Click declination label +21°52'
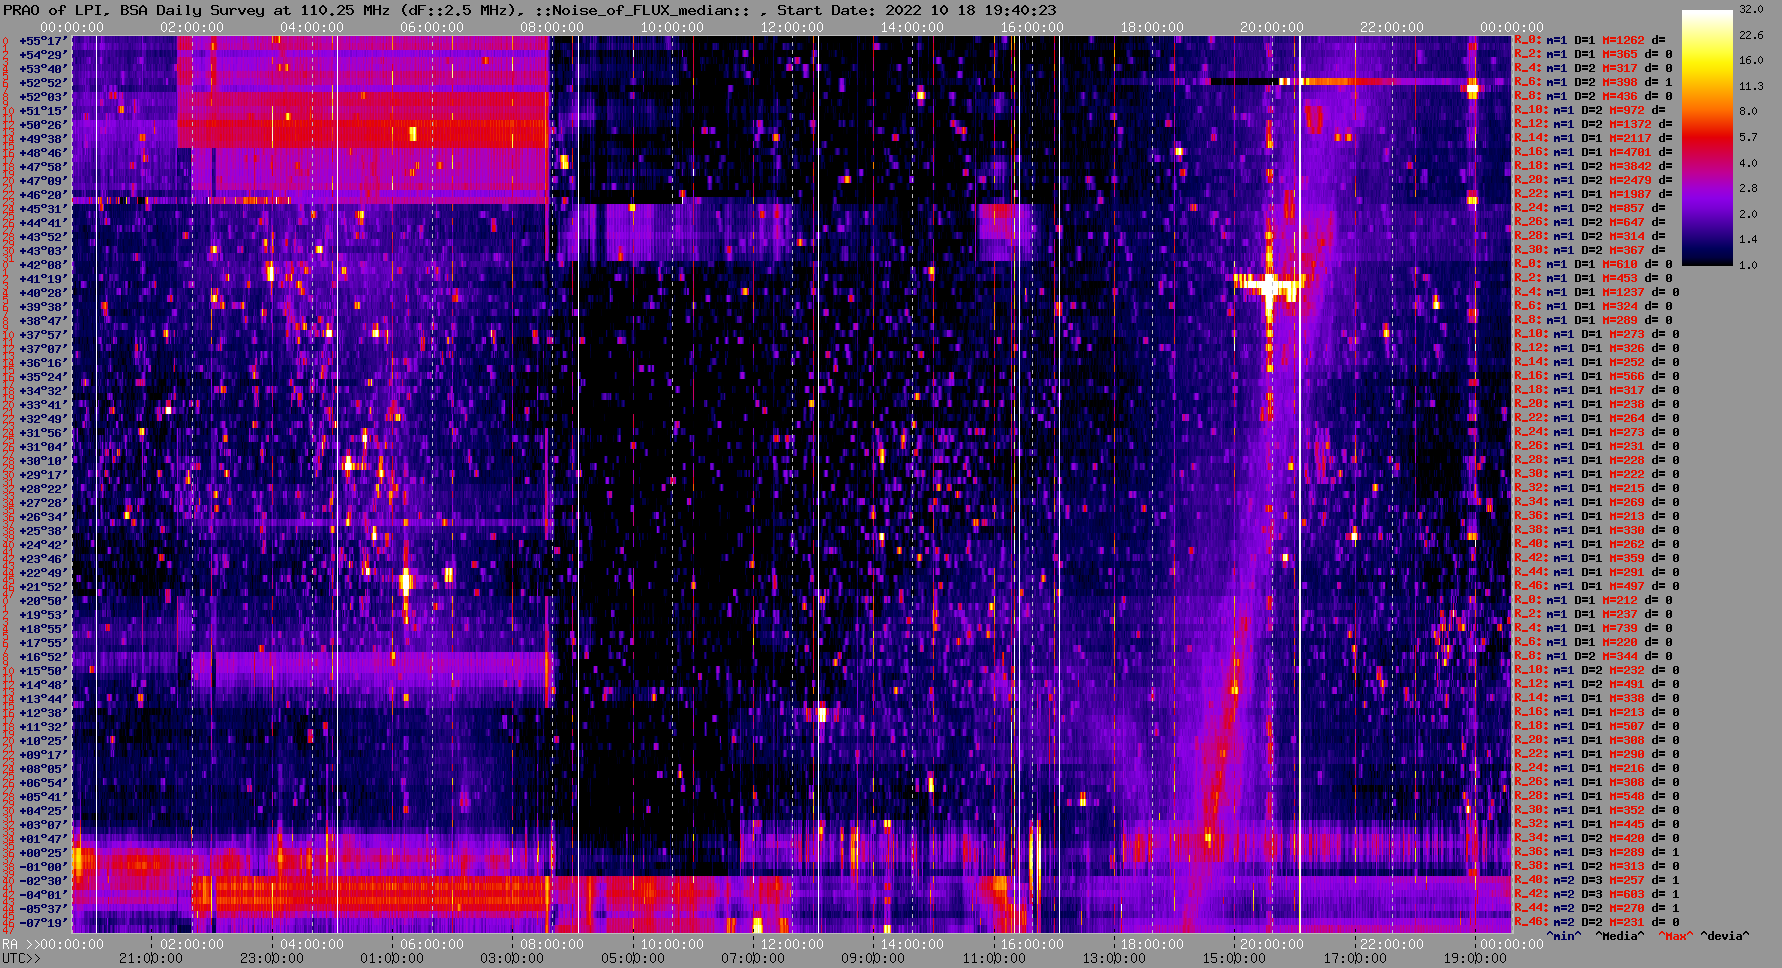Image resolution: width=1782 pixels, height=968 pixels. tap(43, 586)
